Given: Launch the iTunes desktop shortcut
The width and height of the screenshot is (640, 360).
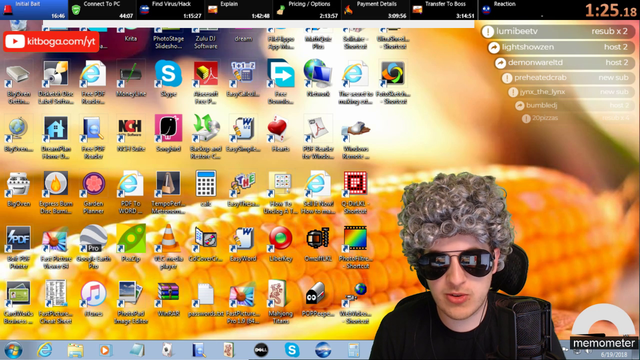Looking at the screenshot, I should 93,299.
